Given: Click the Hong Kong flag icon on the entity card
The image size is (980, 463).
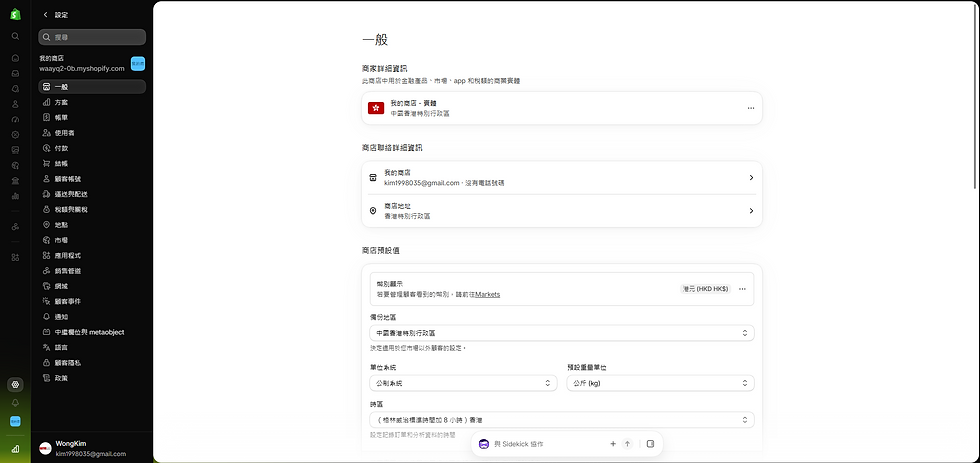Looking at the screenshot, I should click(x=376, y=108).
